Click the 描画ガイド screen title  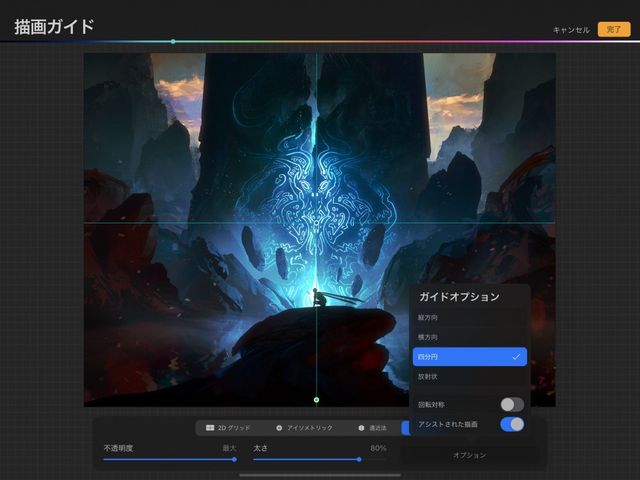[x=54, y=27]
